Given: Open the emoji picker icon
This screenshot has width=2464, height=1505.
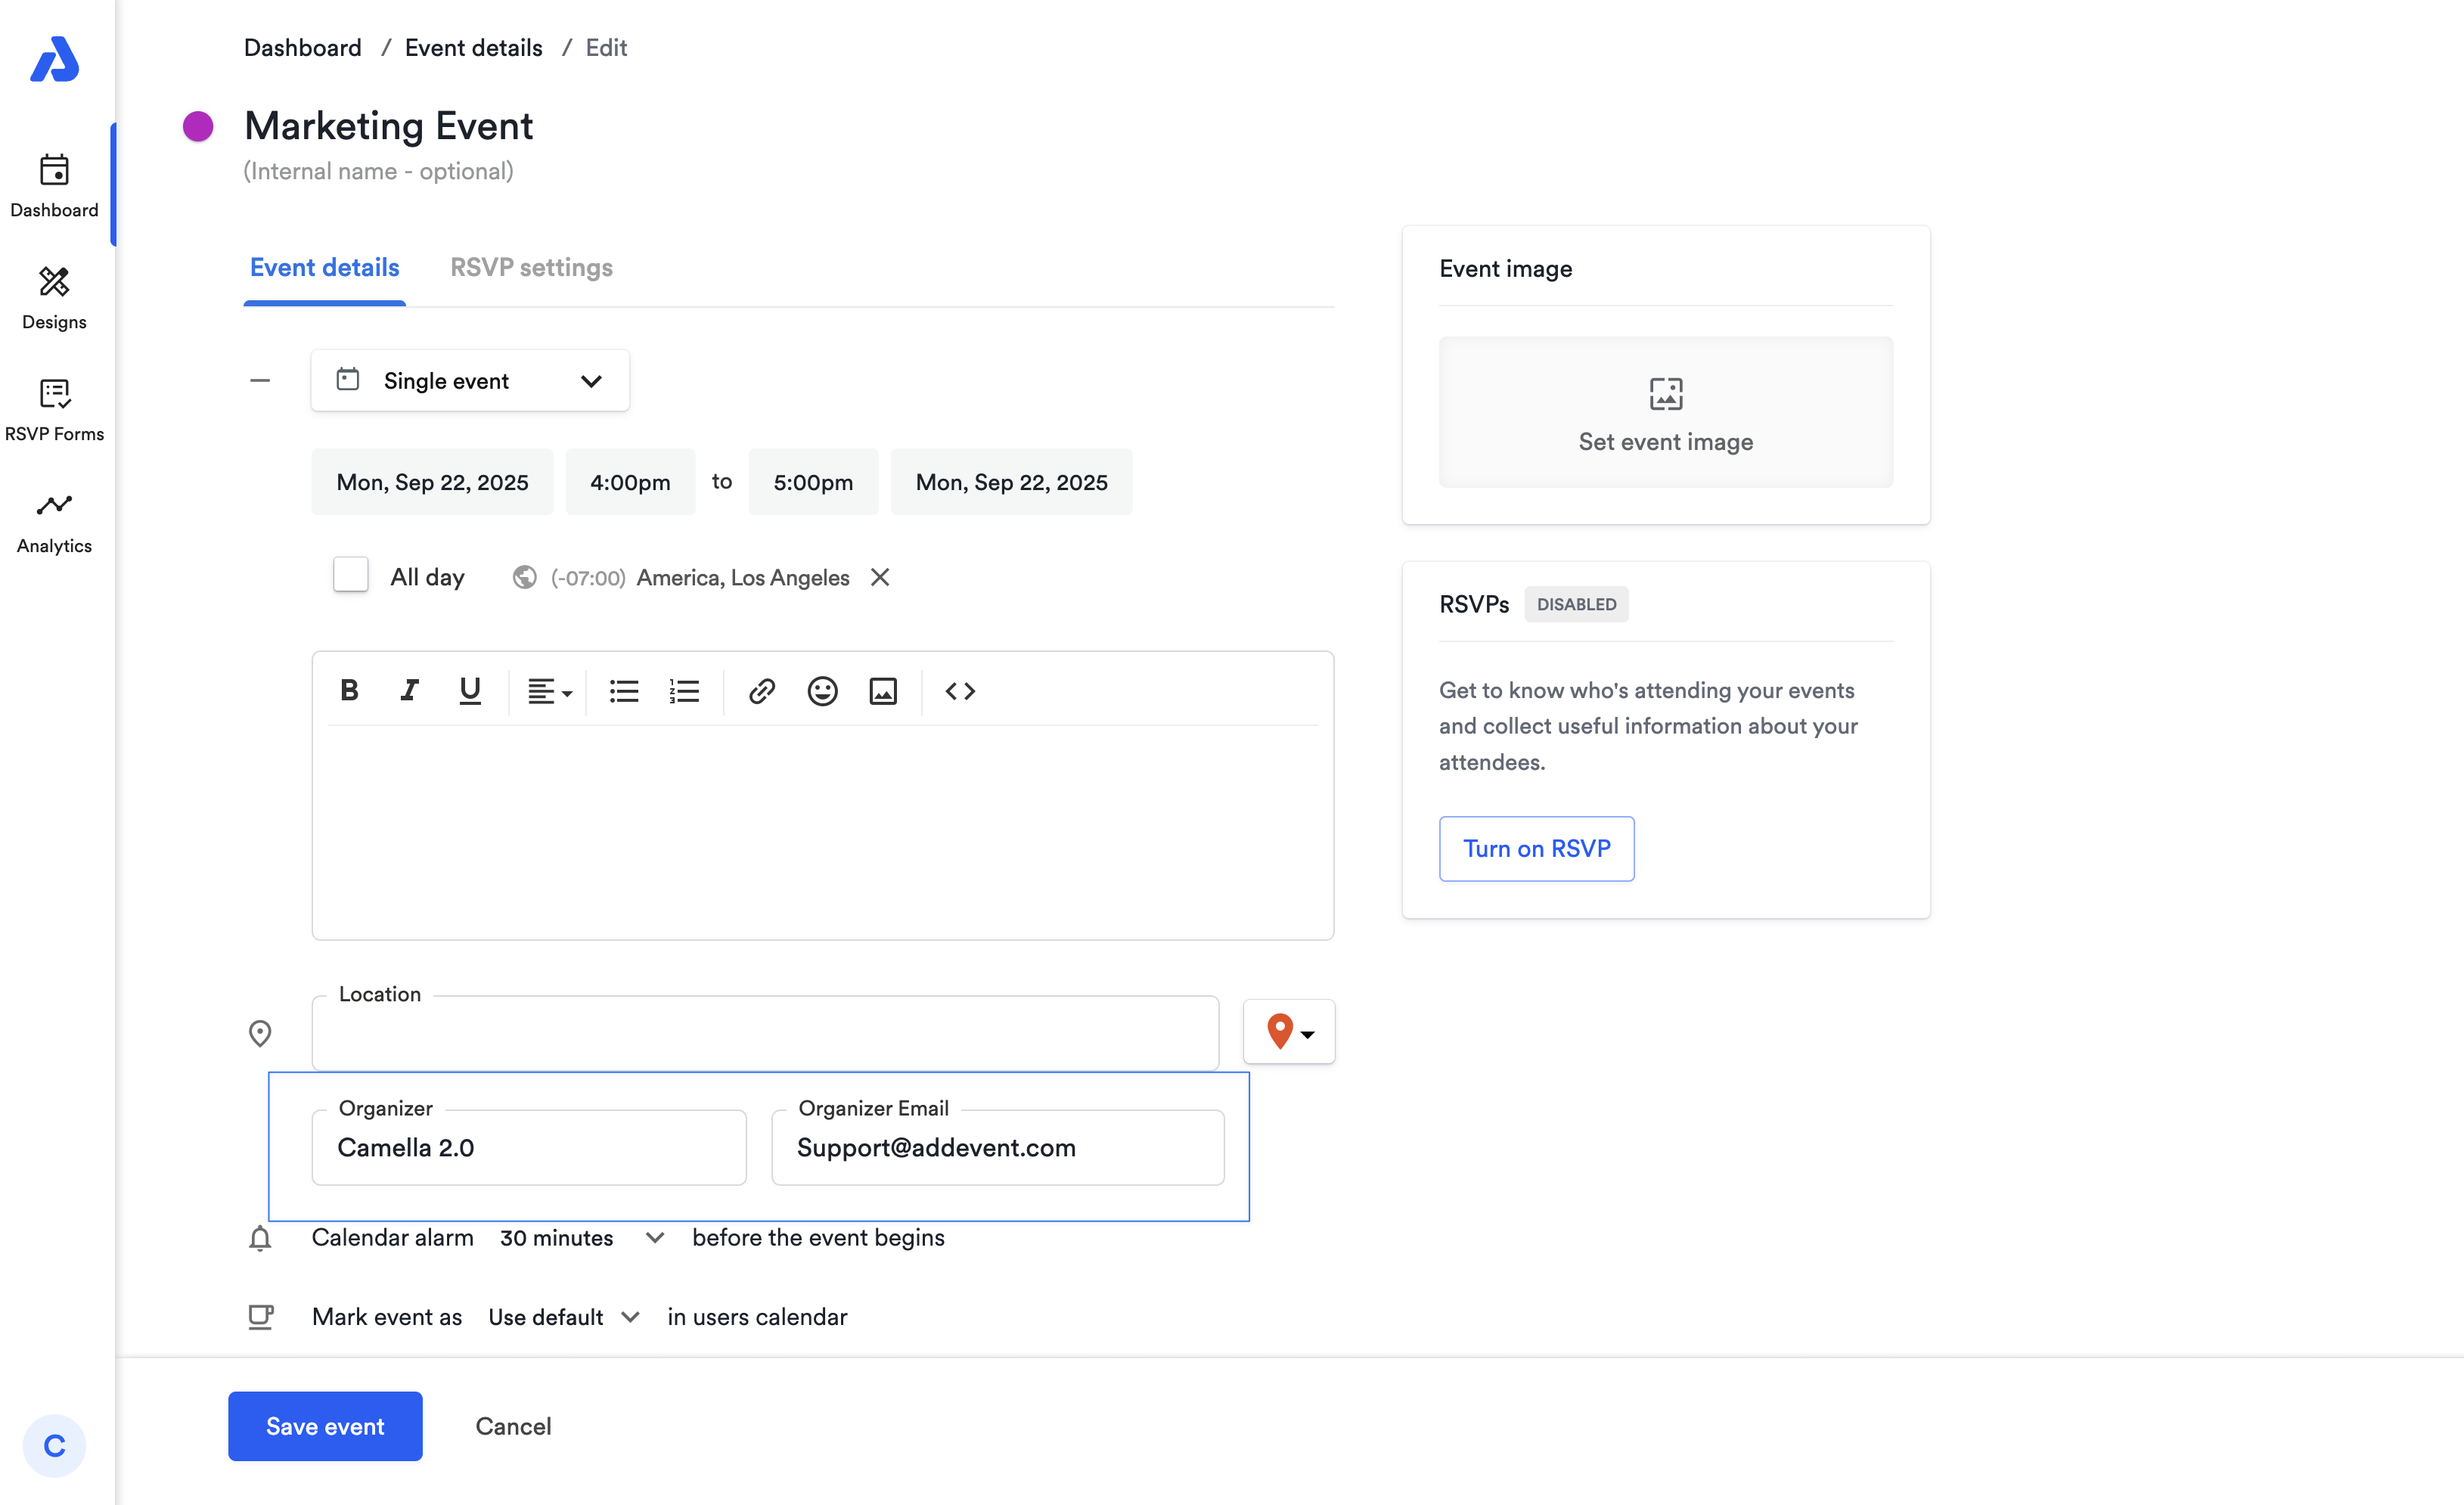Looking at the screenshot, I should (x=822, y=691).
